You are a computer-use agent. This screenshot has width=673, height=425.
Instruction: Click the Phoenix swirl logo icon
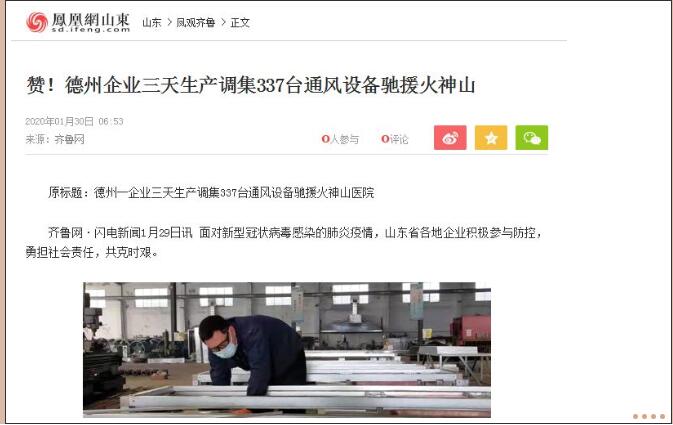pyautogui.click(x=37, y=22)
